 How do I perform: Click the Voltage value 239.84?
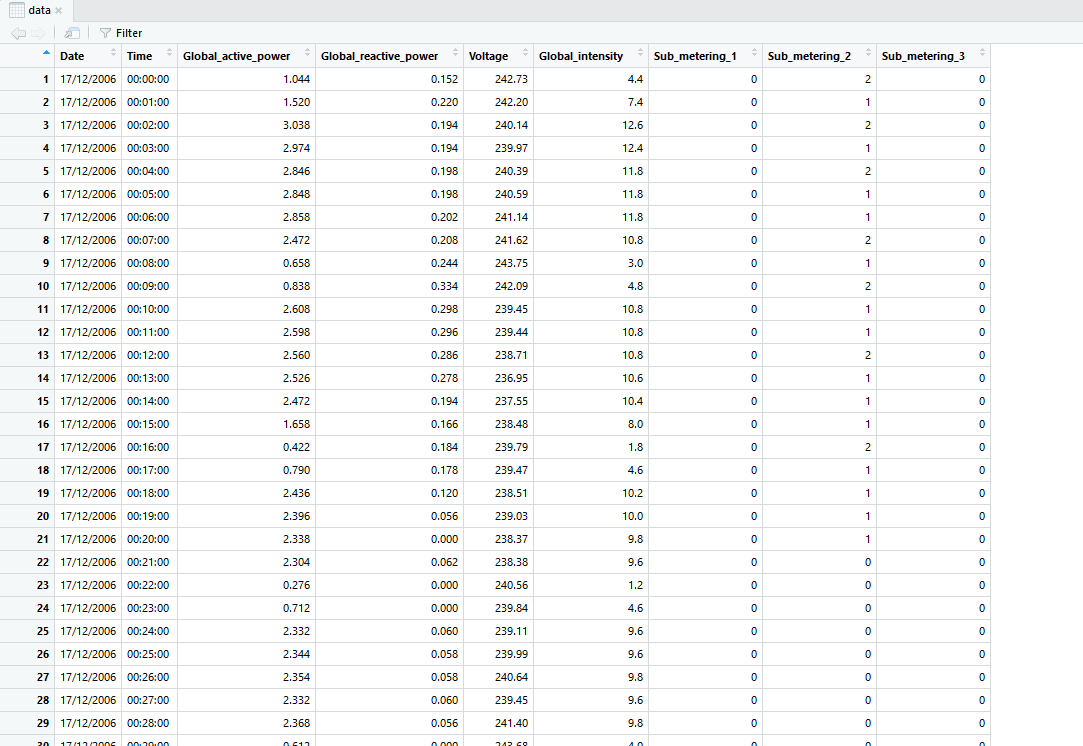(x=511, y=608)
